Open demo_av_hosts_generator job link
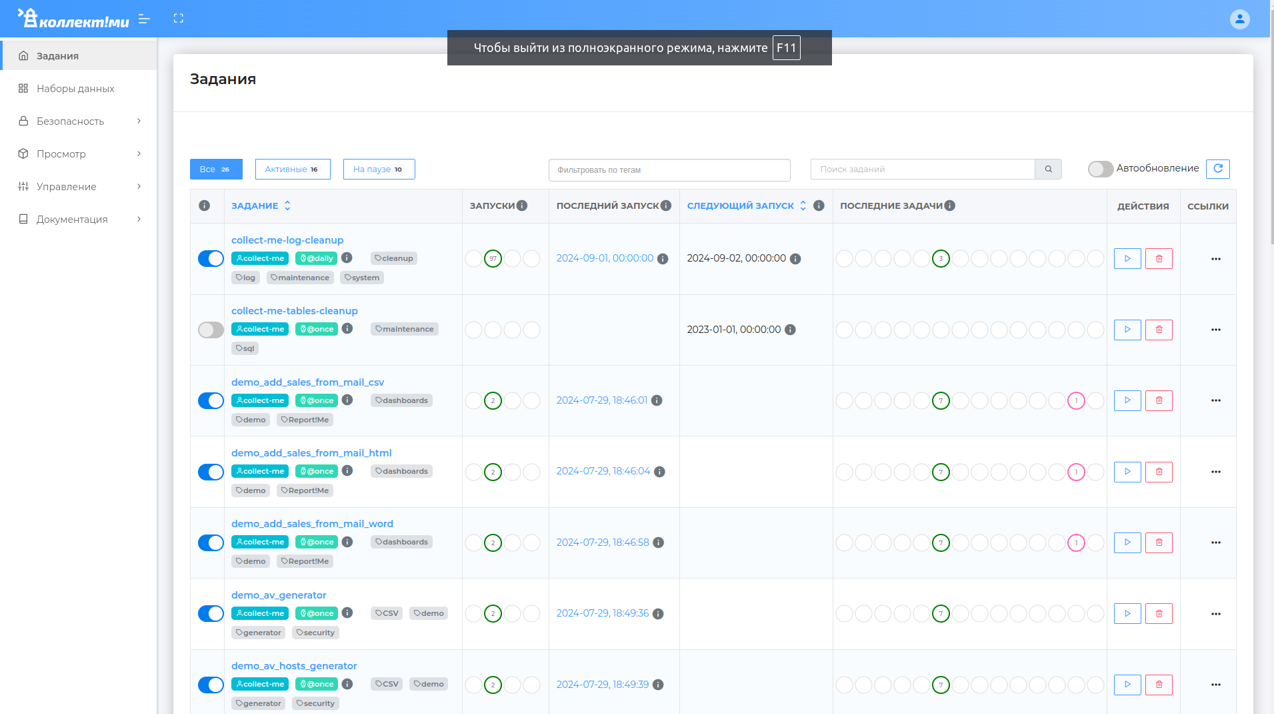The width and height of the screenshot is (1274, 714). coord(294,666)
